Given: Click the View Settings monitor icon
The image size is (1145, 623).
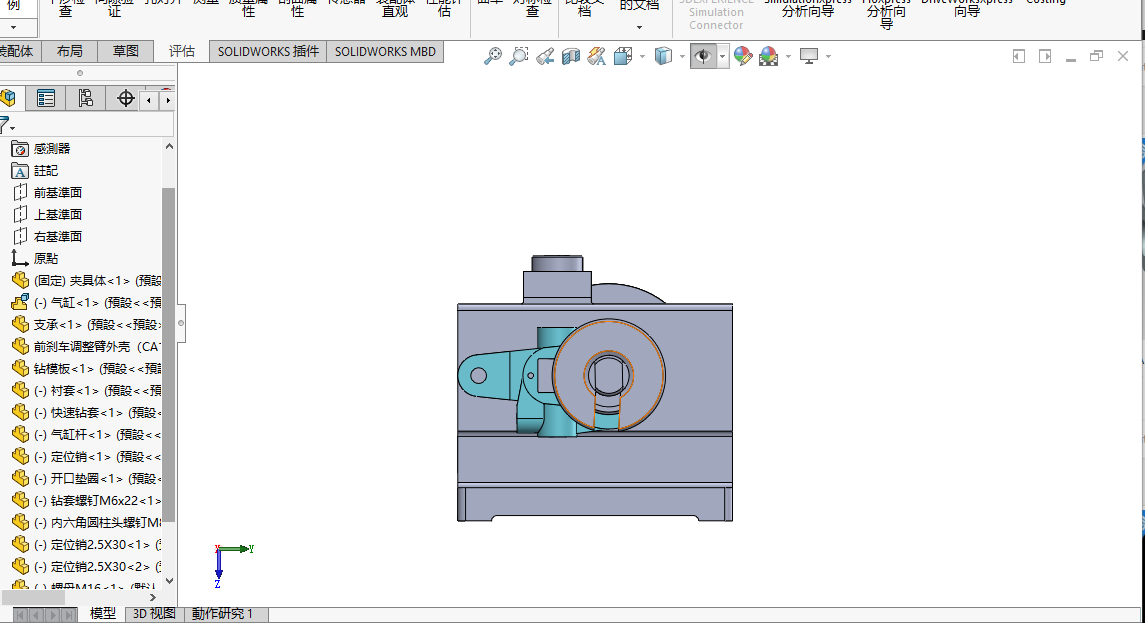Looking at the screenshot, I should click(x=809, y=56).
